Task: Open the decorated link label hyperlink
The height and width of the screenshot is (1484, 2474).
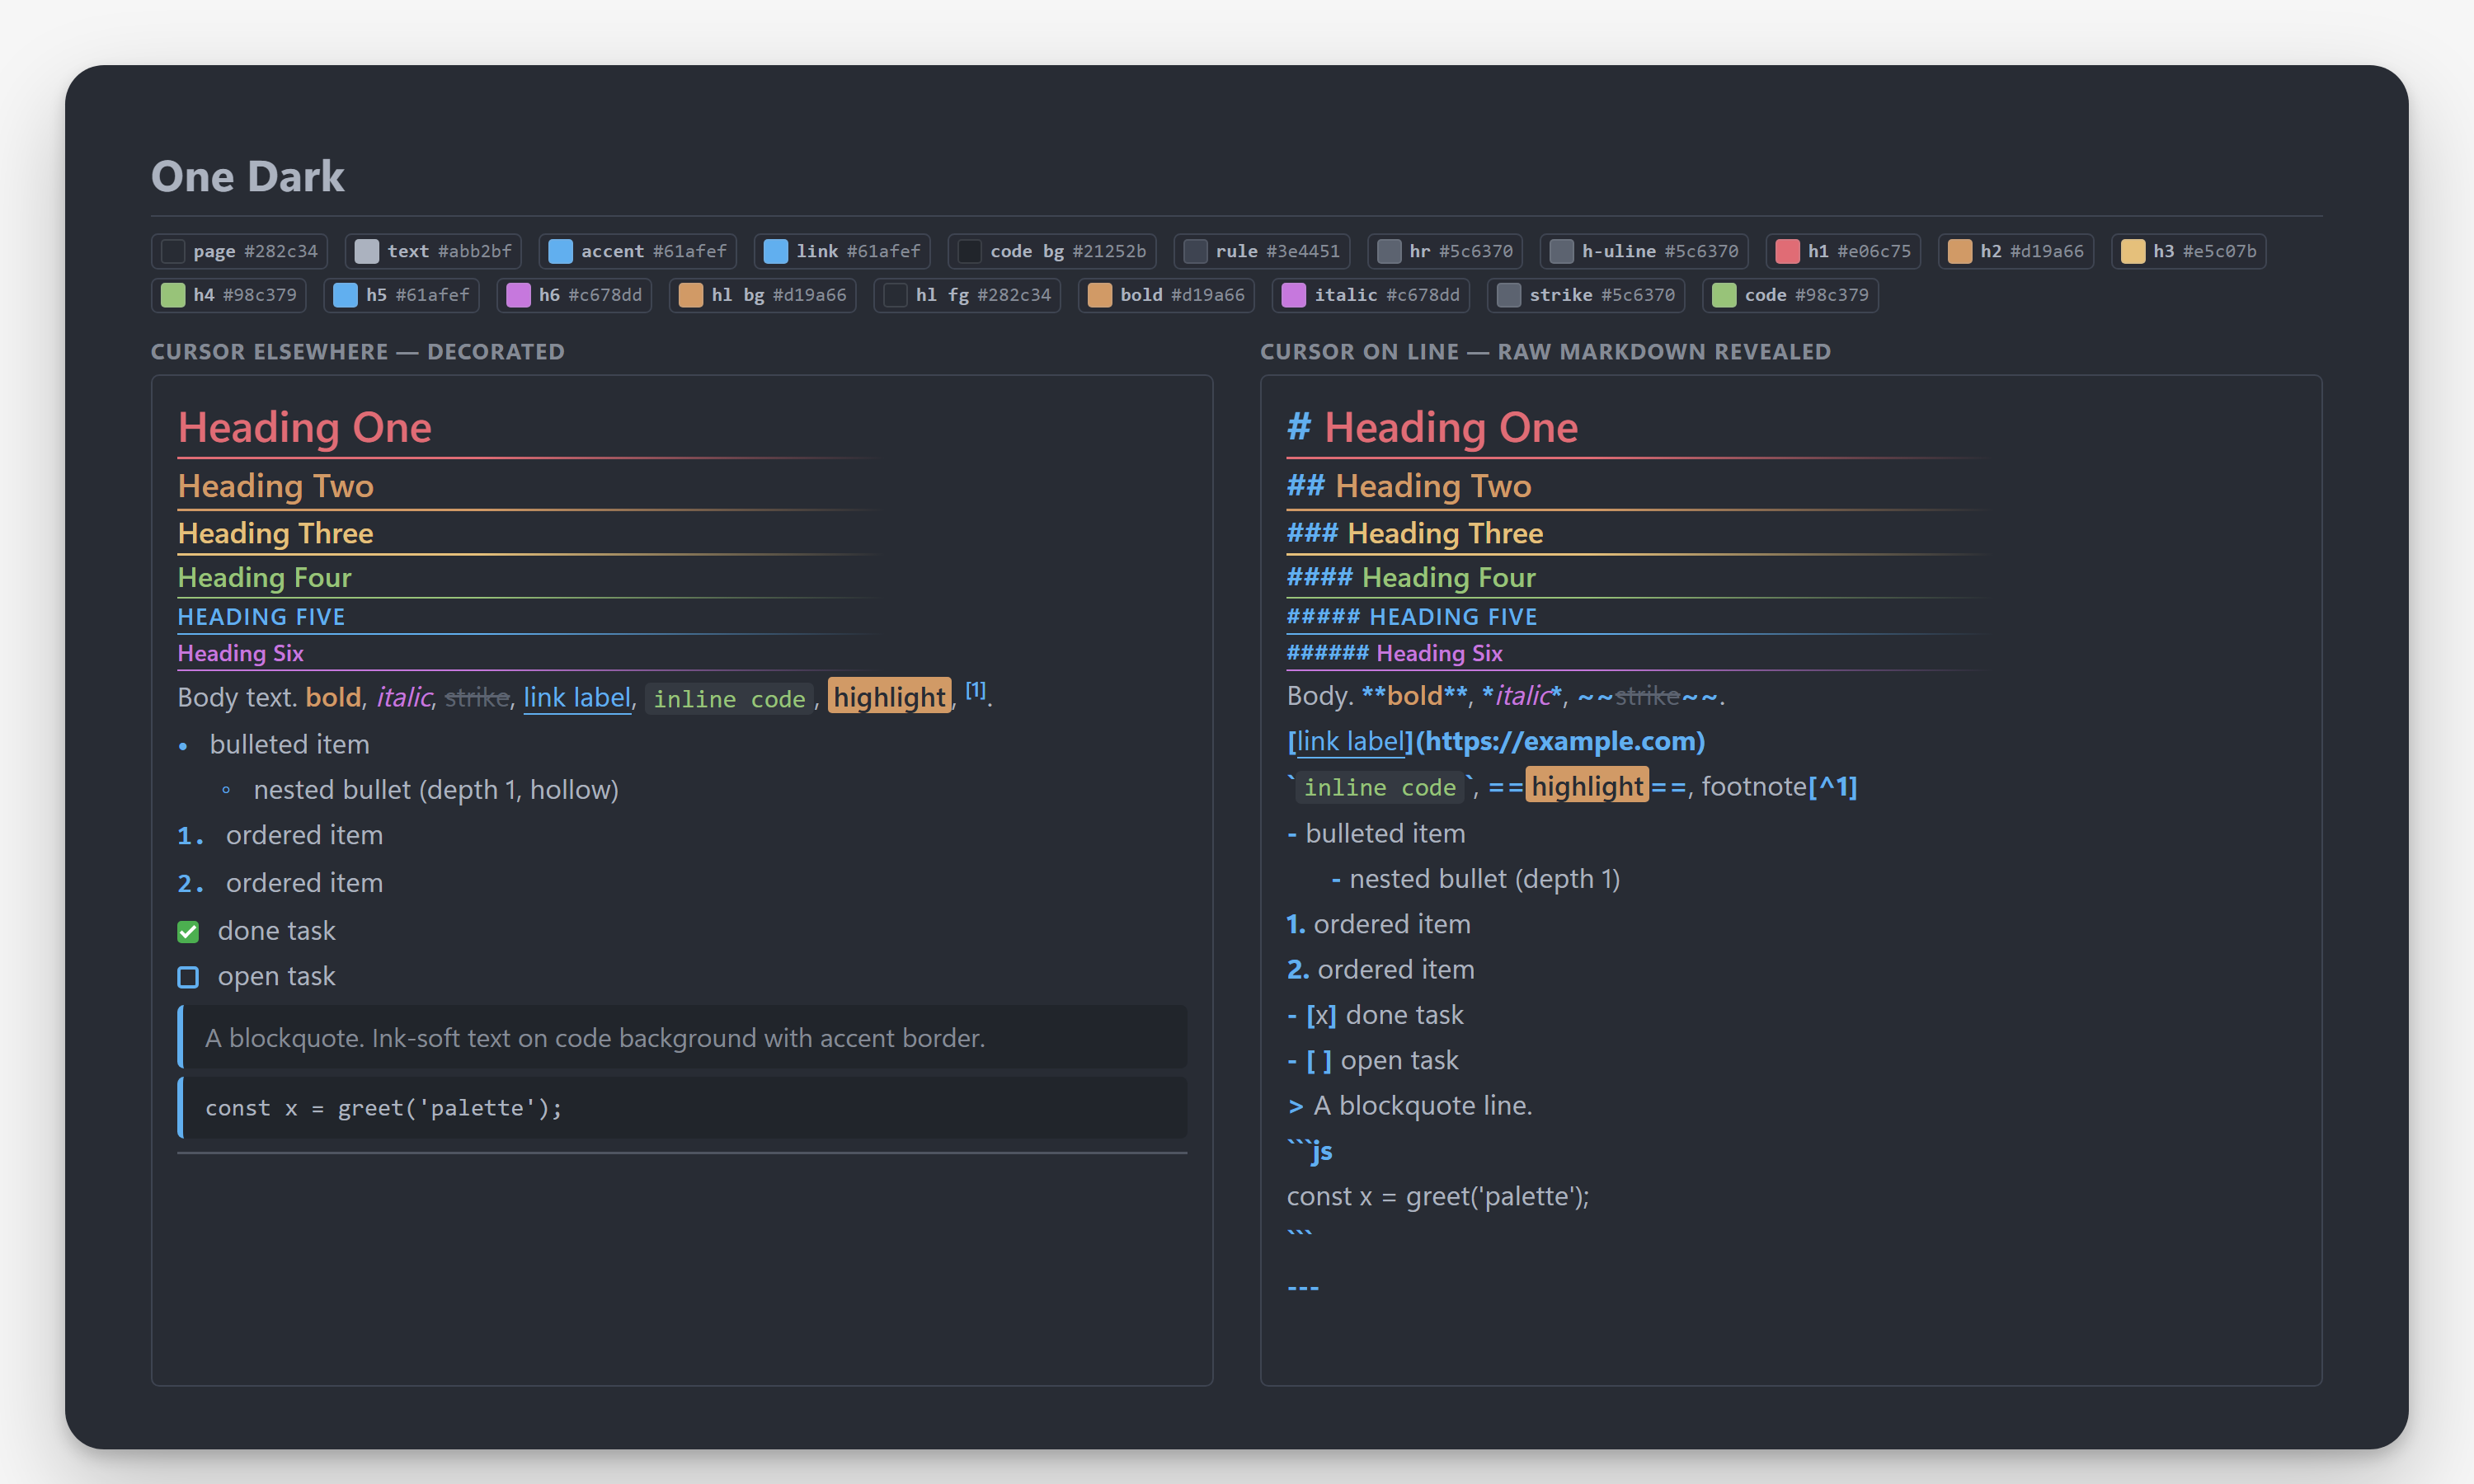Action: 577,697
